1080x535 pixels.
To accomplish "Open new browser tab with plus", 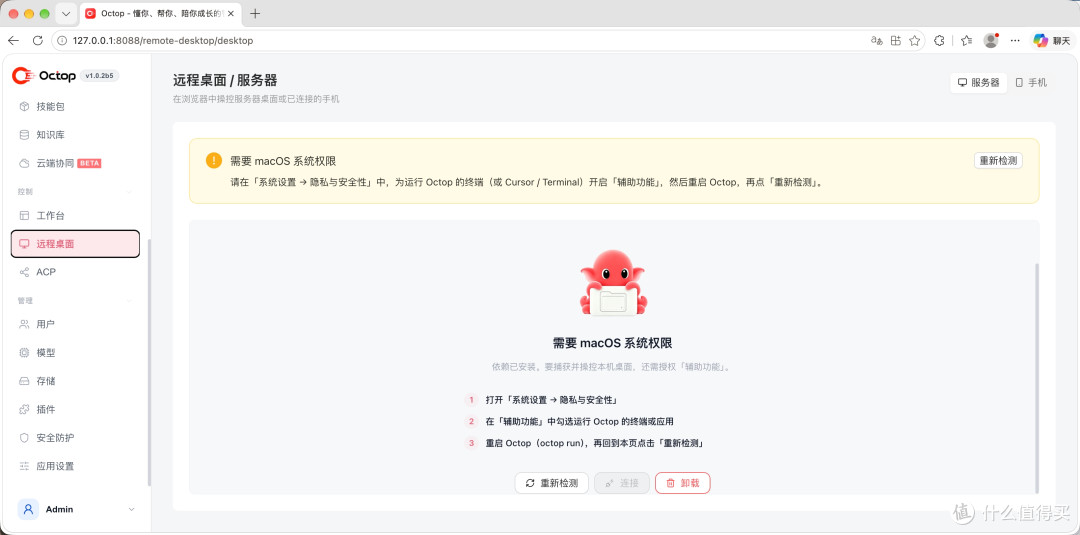I will click(255, 14).
